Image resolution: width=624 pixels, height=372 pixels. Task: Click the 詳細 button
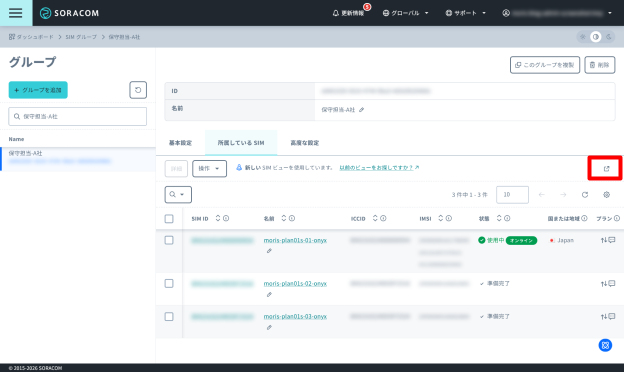coord(176,169)
